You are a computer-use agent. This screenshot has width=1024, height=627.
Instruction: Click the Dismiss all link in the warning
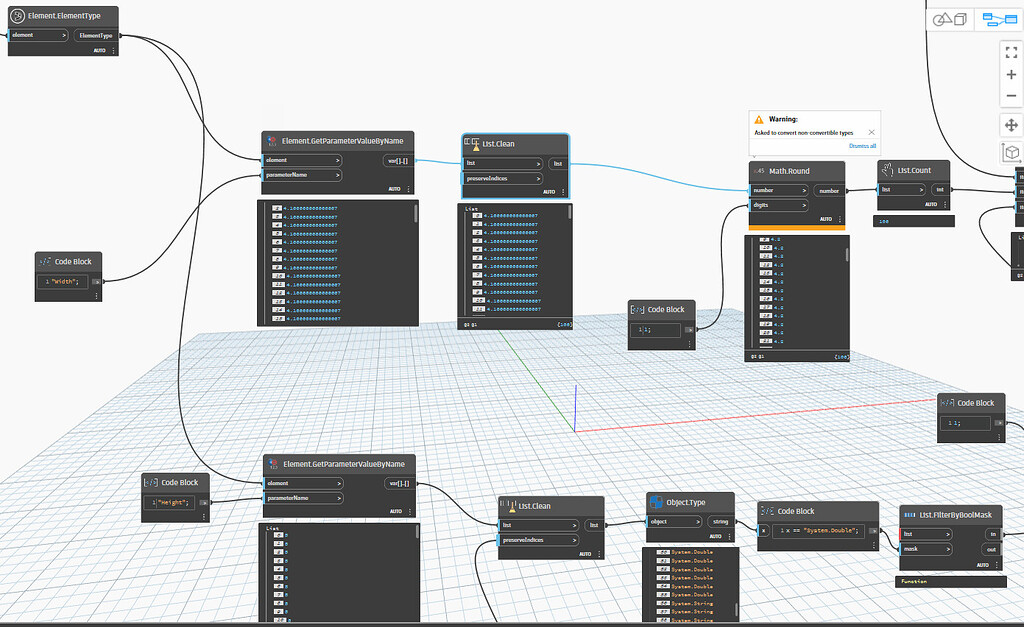(x=863, y=146)
